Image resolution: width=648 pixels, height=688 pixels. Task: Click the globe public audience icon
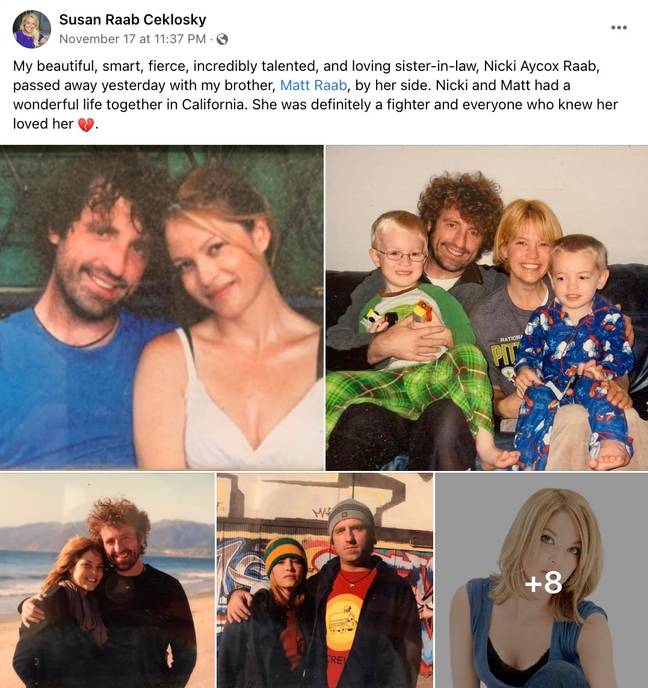[222, 39]
